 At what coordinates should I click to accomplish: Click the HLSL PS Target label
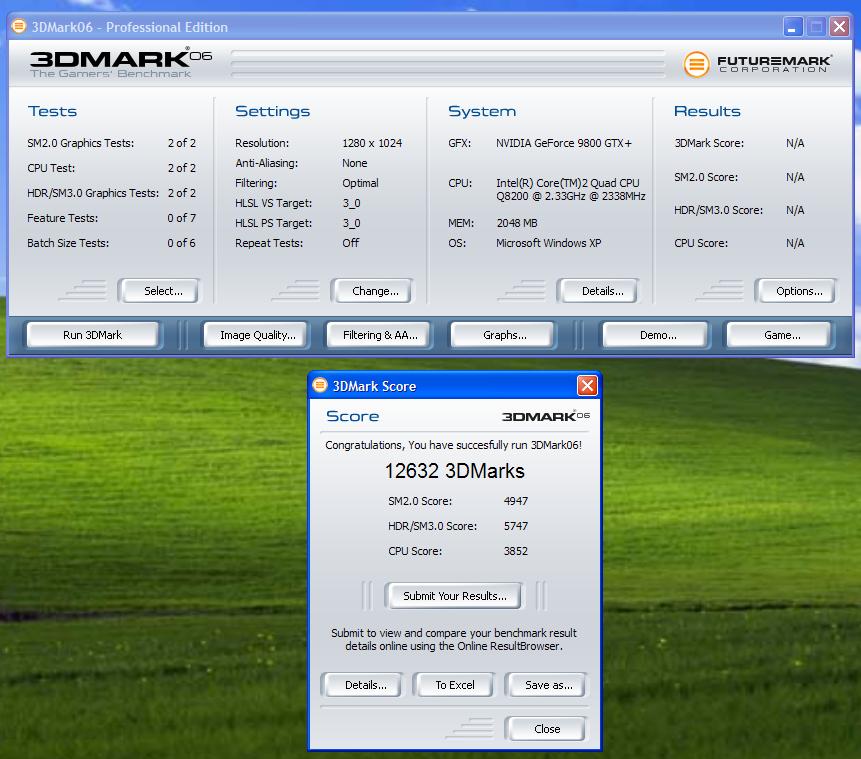click(x=273, y=223)
